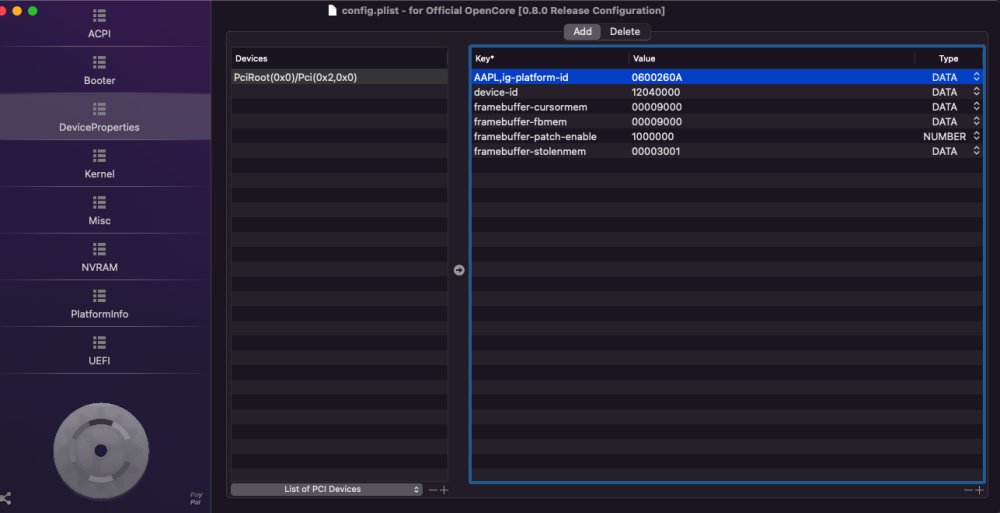Screen dimensions: 1000x513
Task: Click the share icon at bottom left
Action: point(6,498)
